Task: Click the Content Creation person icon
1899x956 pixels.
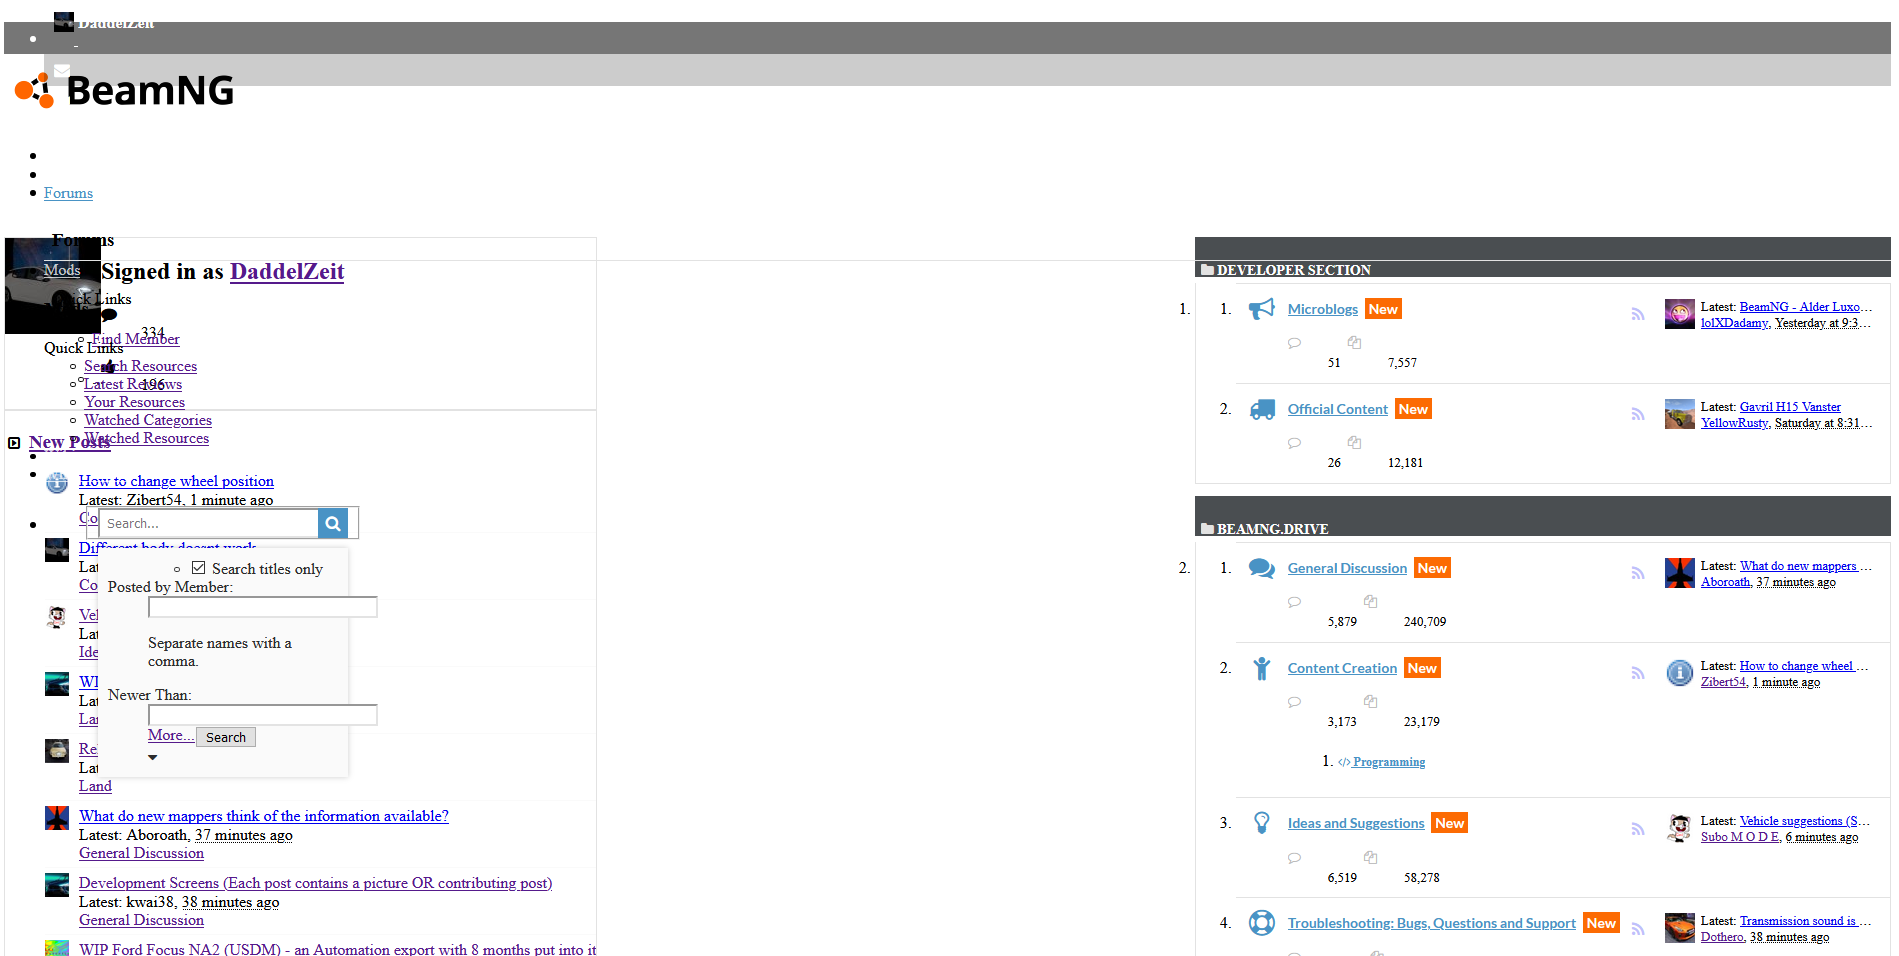Action: click(1262, 668)
